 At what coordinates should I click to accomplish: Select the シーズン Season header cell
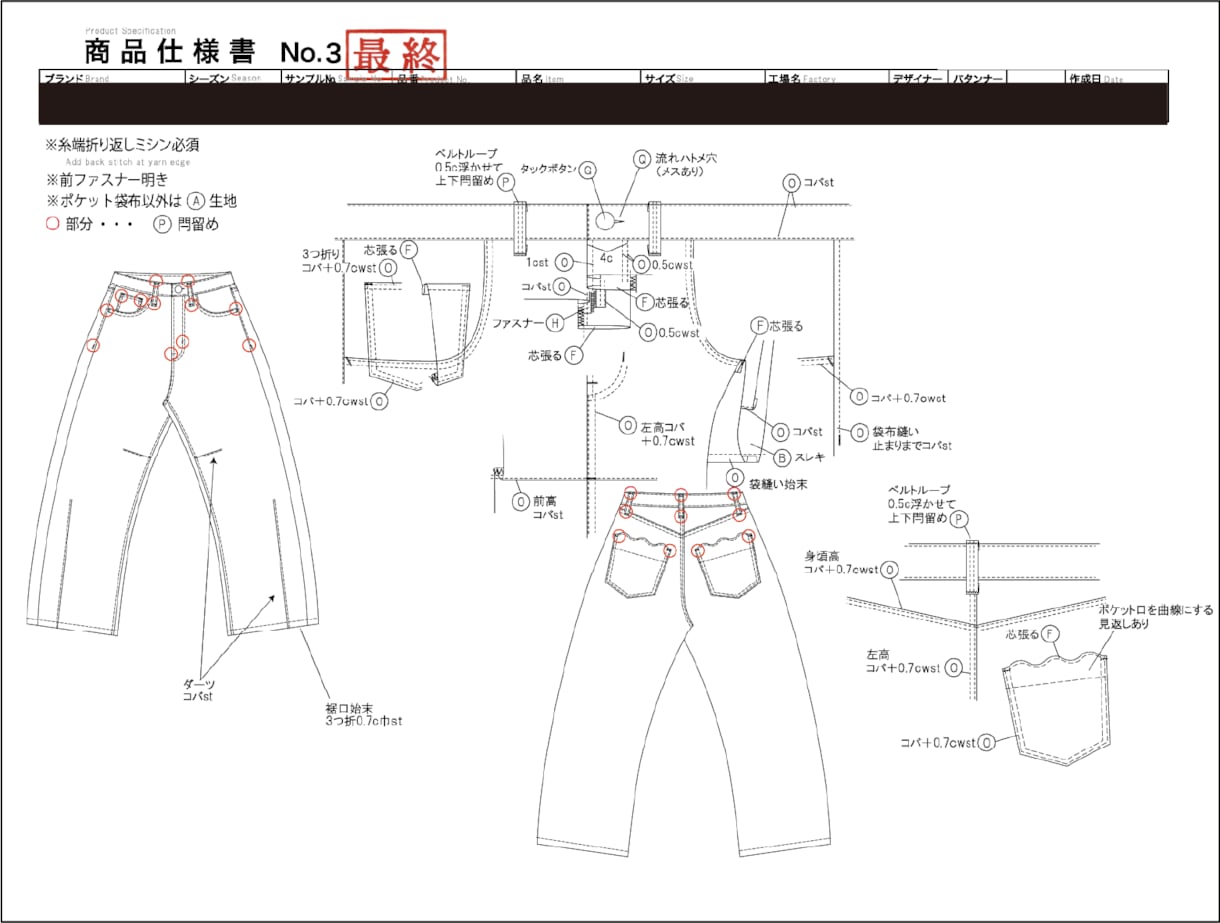233,78
